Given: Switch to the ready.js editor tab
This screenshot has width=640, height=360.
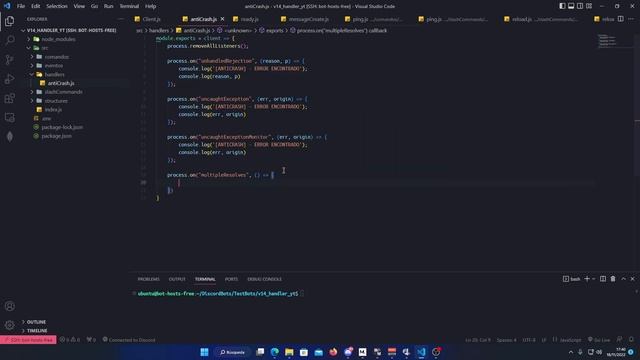Looking at the screenshot, I should click(x=249, y=19).
